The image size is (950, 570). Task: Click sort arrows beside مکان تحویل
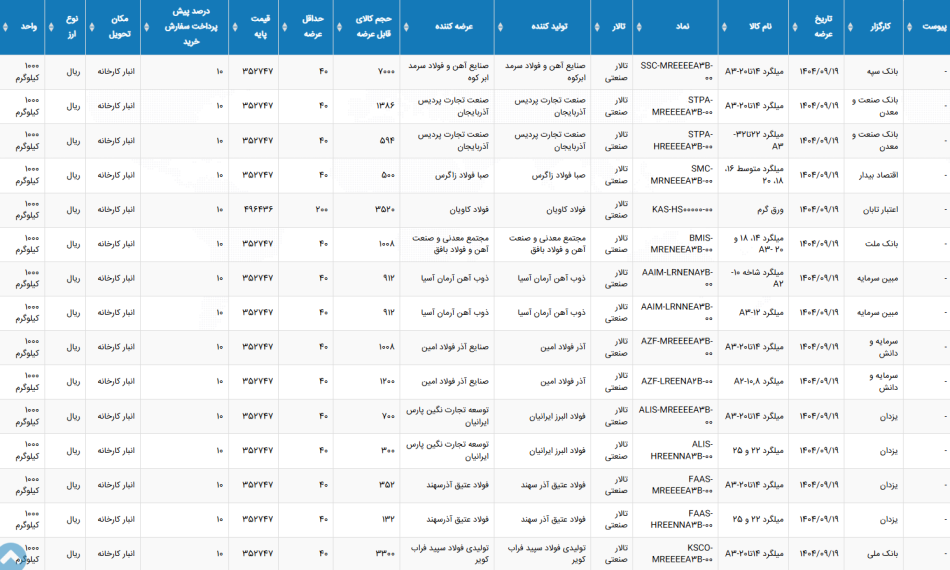92,27
